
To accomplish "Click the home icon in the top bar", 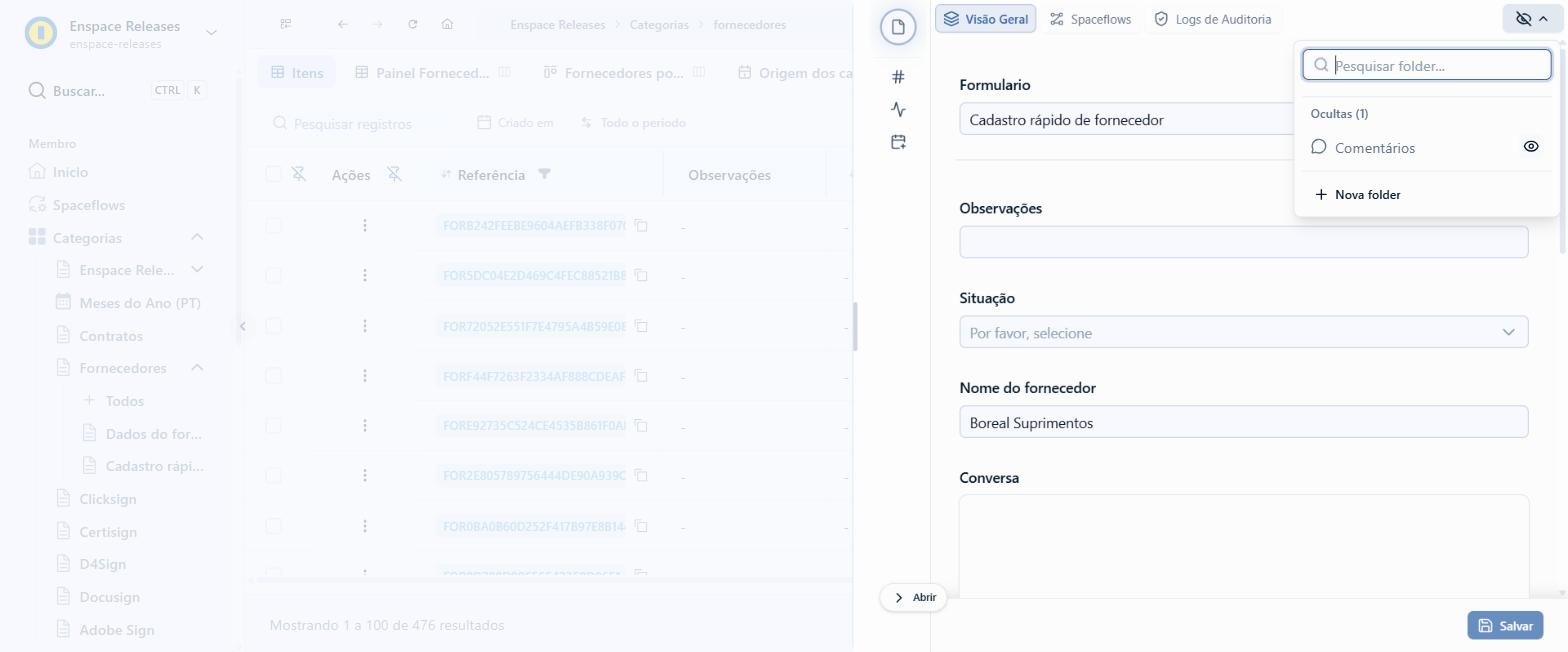I will click(x=447, y=24).
